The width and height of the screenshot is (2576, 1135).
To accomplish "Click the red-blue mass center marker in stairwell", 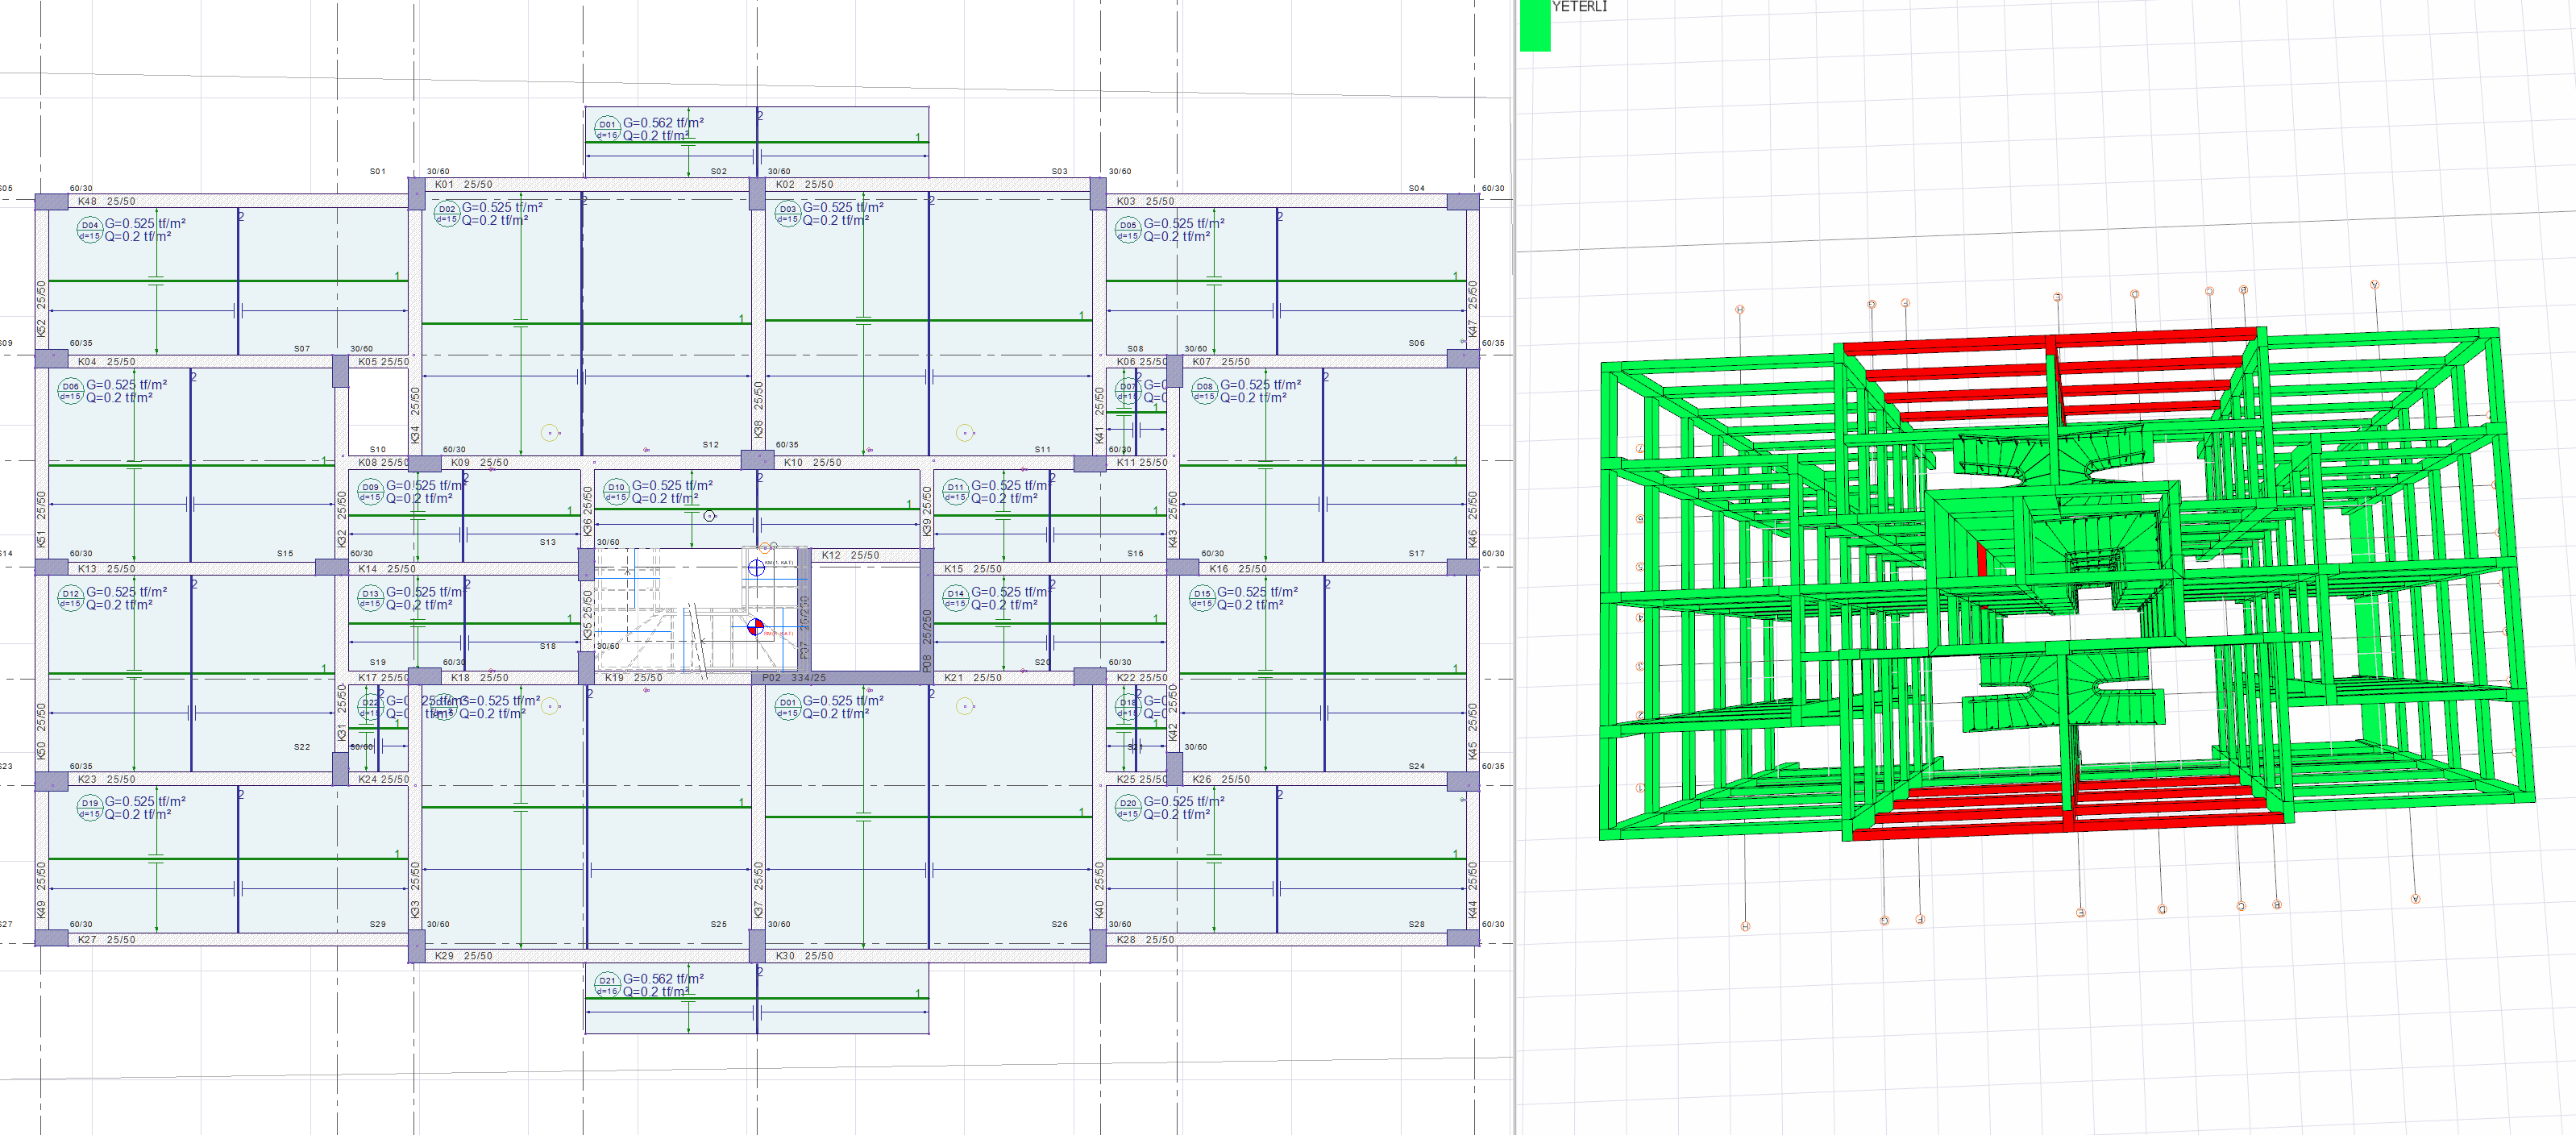I will tap(756, 627).
